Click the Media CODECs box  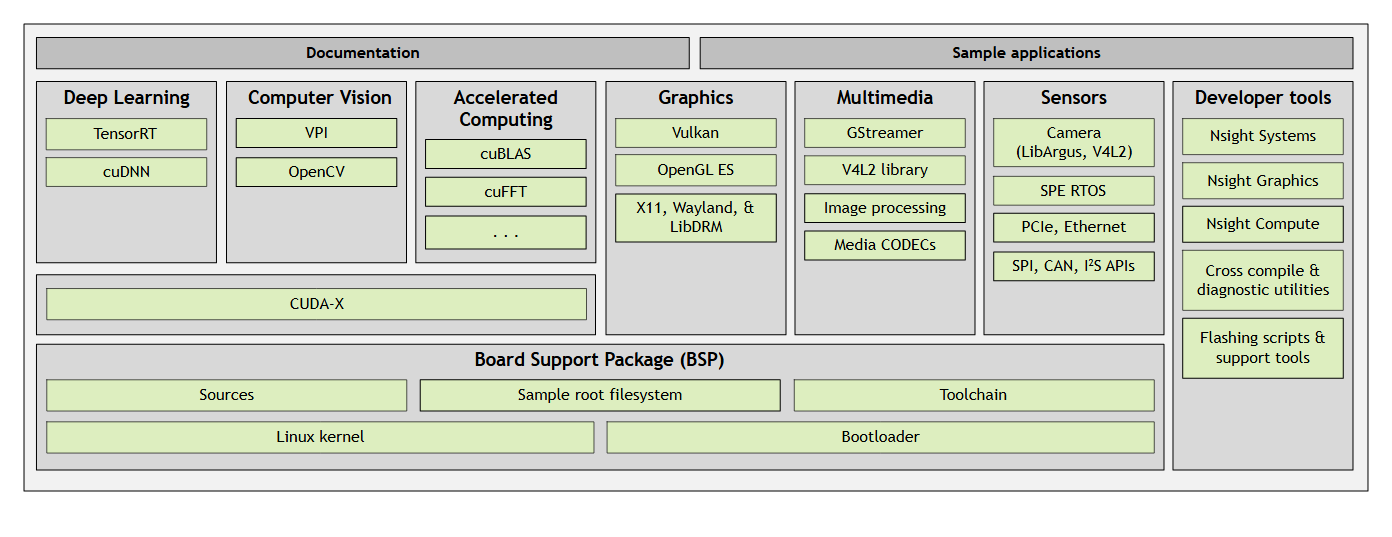[x=885, y=245]
